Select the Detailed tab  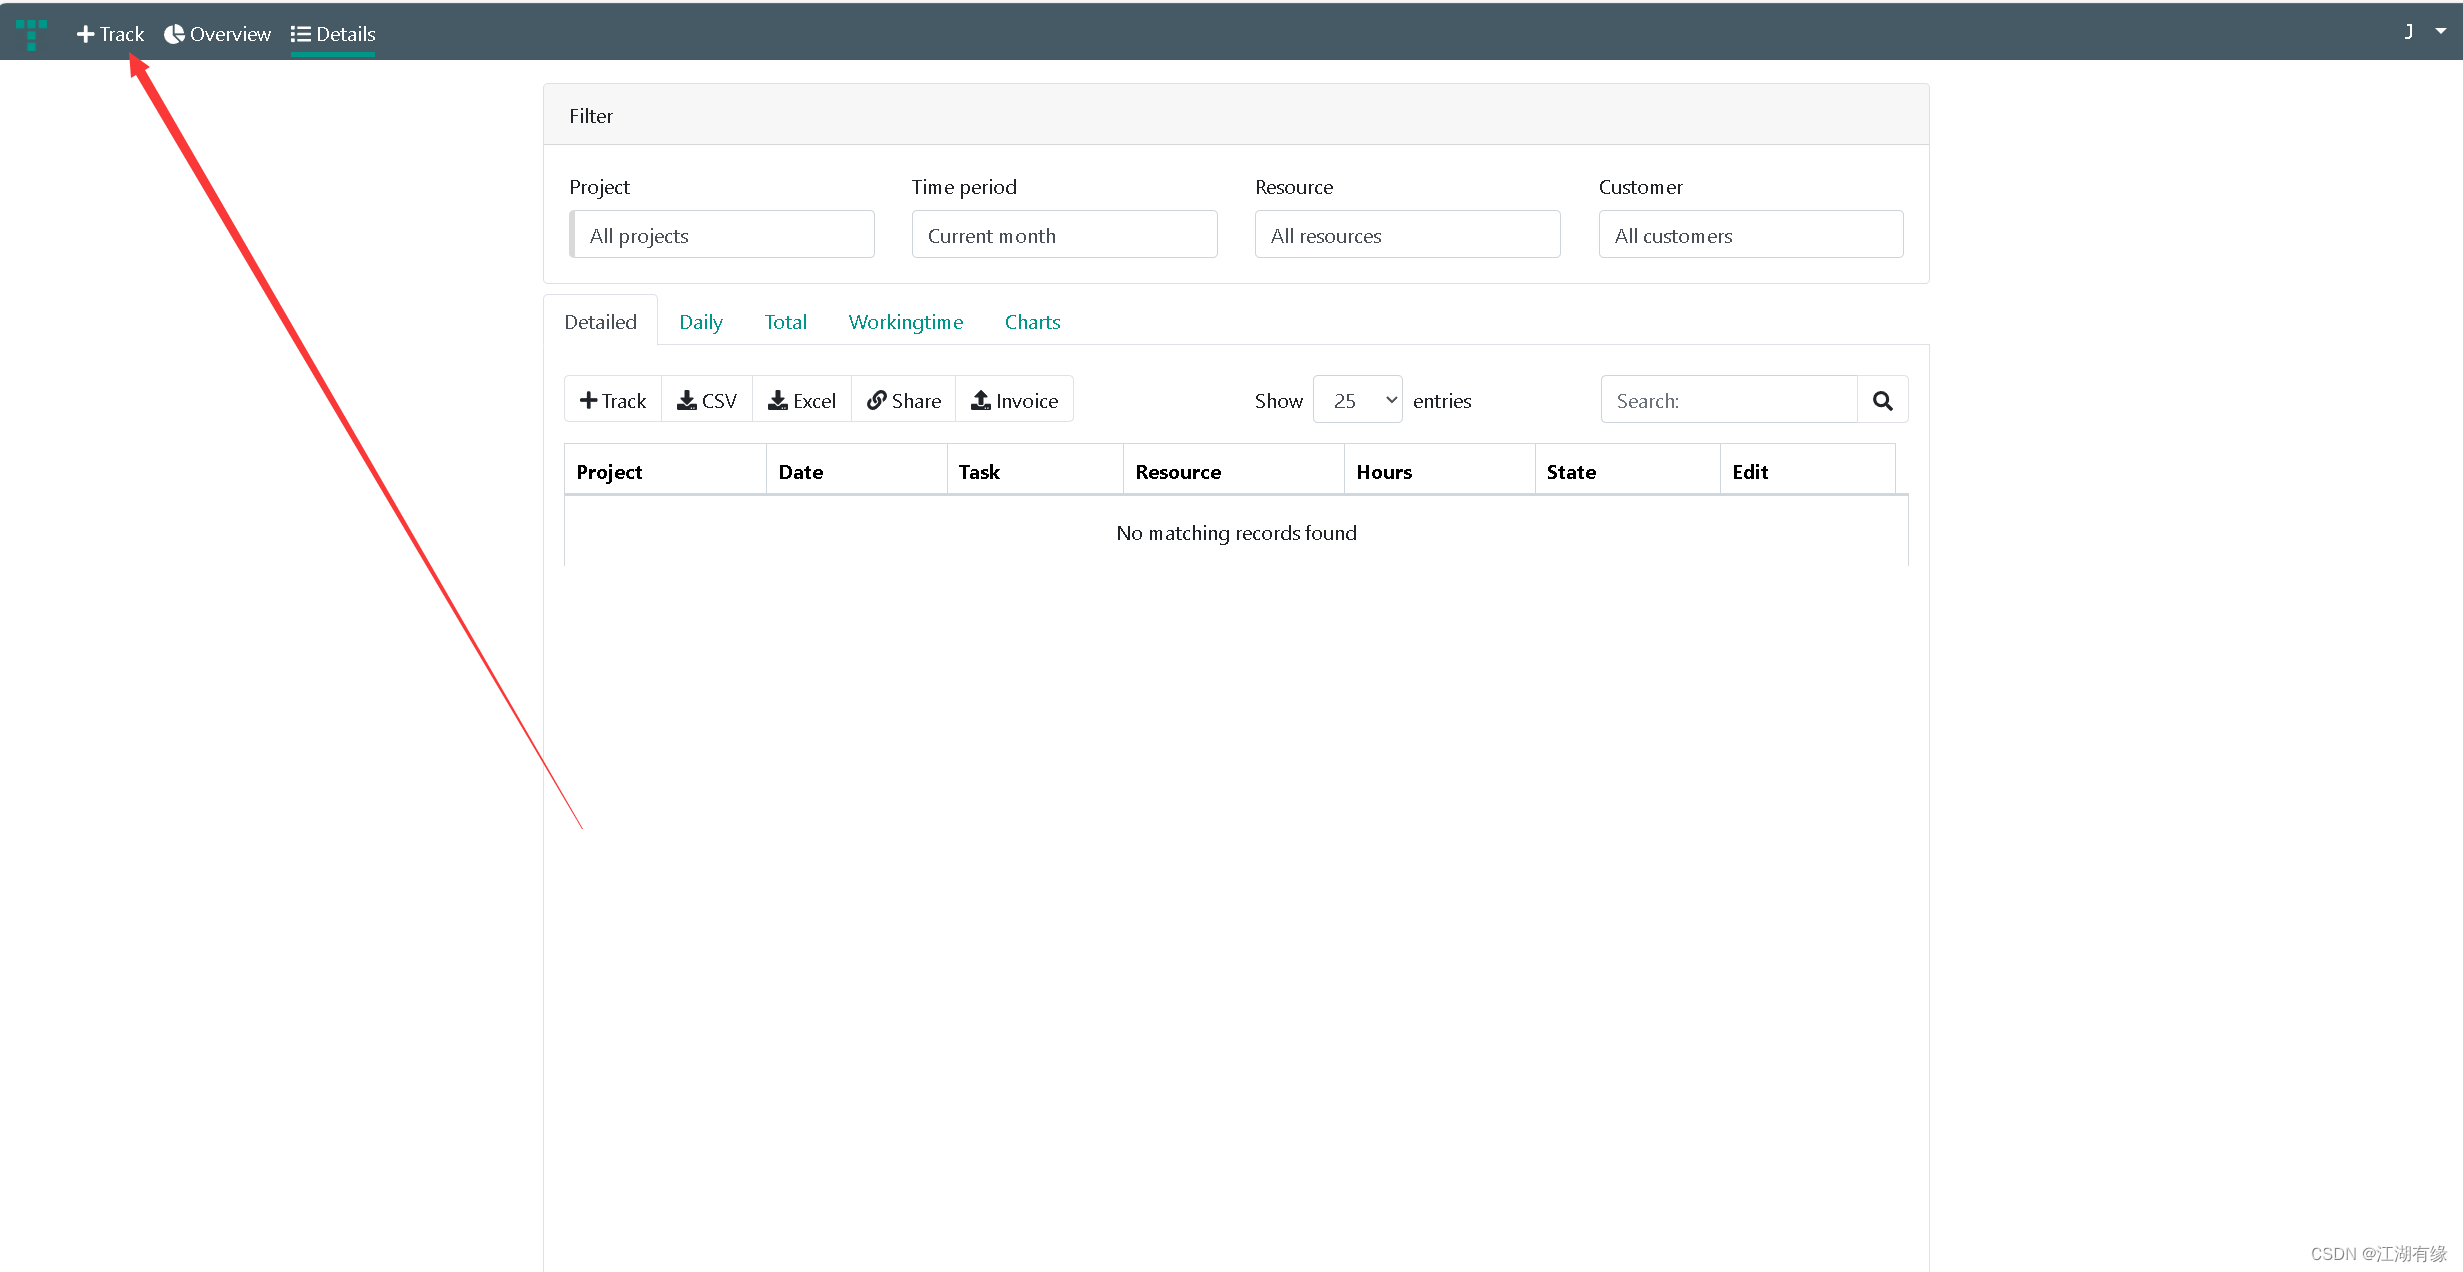point(600,322)
